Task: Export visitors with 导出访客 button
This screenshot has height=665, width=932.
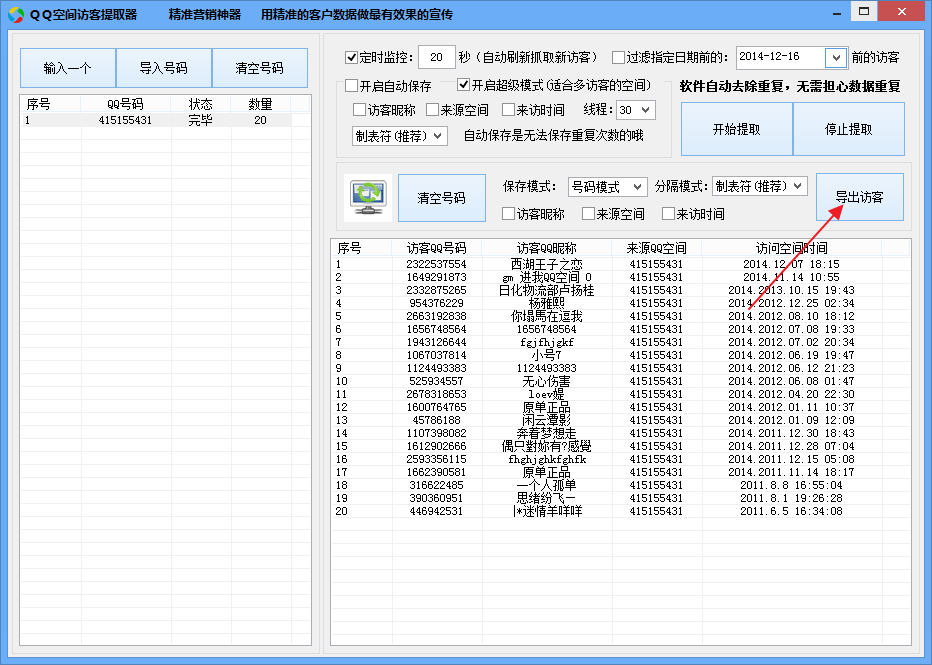Action: click(x=859, y=197)
